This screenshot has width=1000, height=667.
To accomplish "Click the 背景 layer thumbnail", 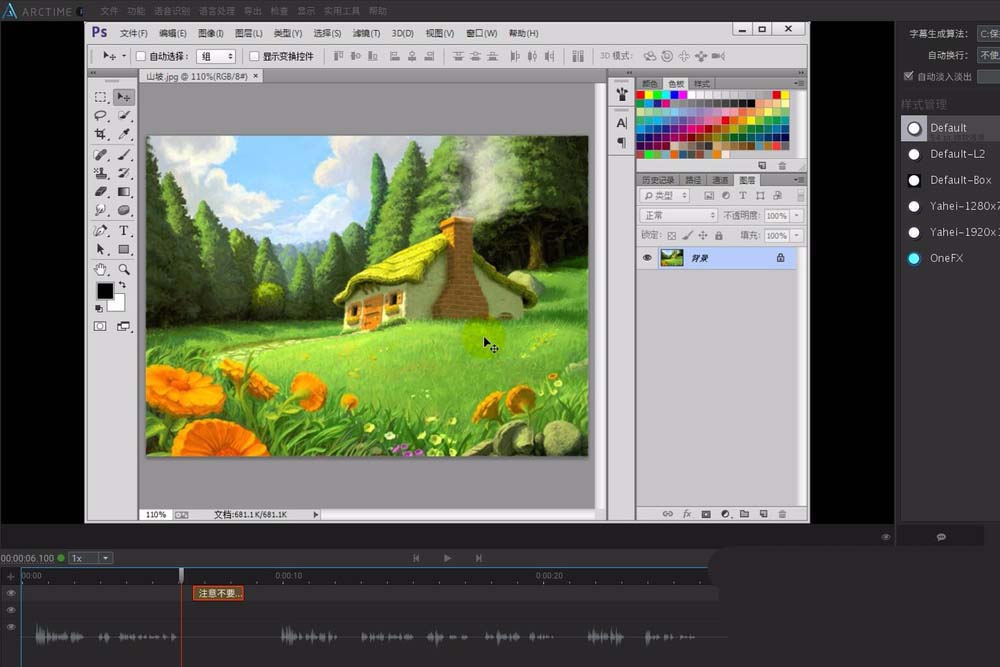I will tap(672, 258).
